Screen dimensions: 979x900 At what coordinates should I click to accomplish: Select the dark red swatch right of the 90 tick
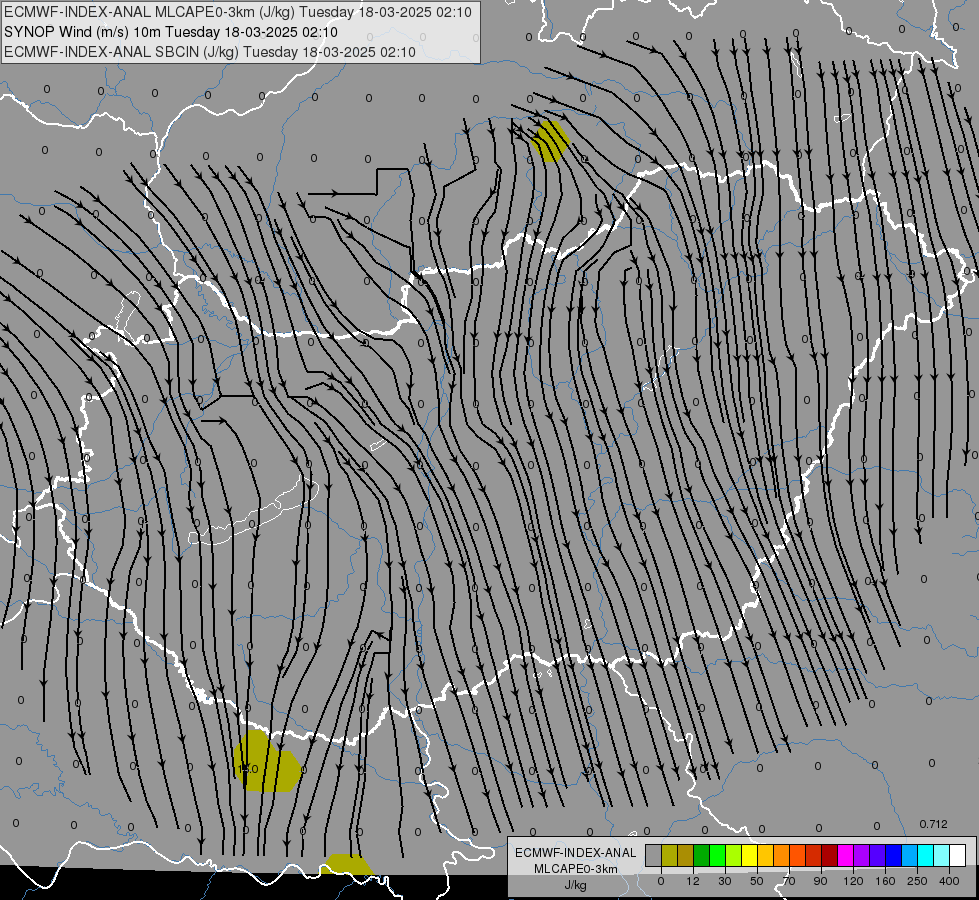[x=830, y=855]
